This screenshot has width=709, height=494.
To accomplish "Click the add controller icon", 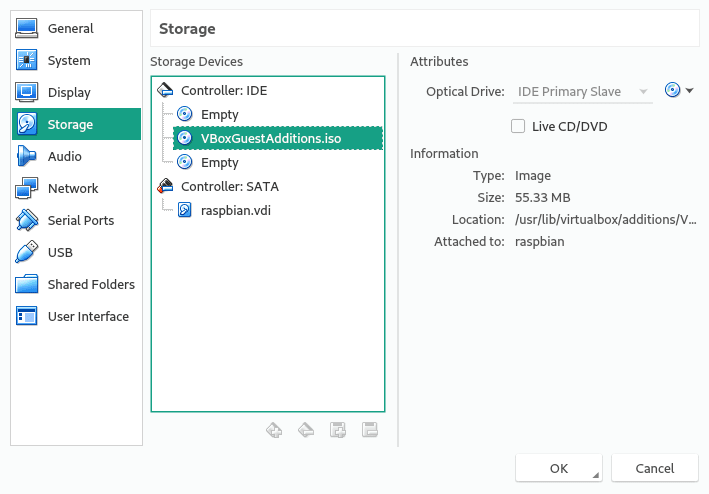I will pos(274,429).
